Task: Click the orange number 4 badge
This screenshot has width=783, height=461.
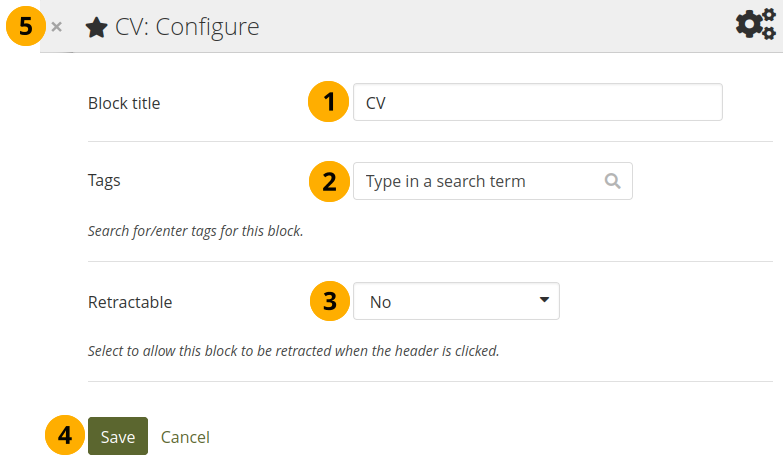Action: click(64, 436)
